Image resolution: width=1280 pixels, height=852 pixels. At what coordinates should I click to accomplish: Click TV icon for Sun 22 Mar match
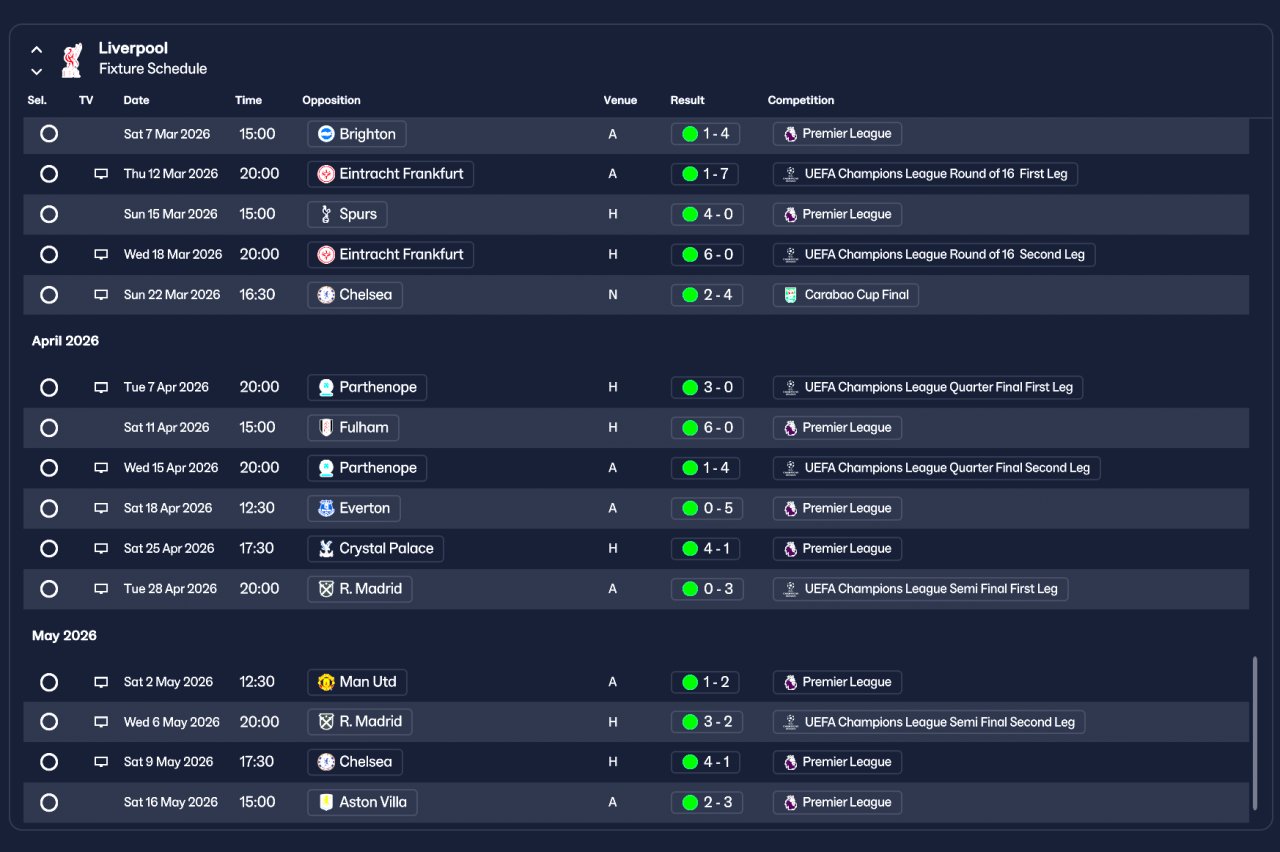(101, 295)
